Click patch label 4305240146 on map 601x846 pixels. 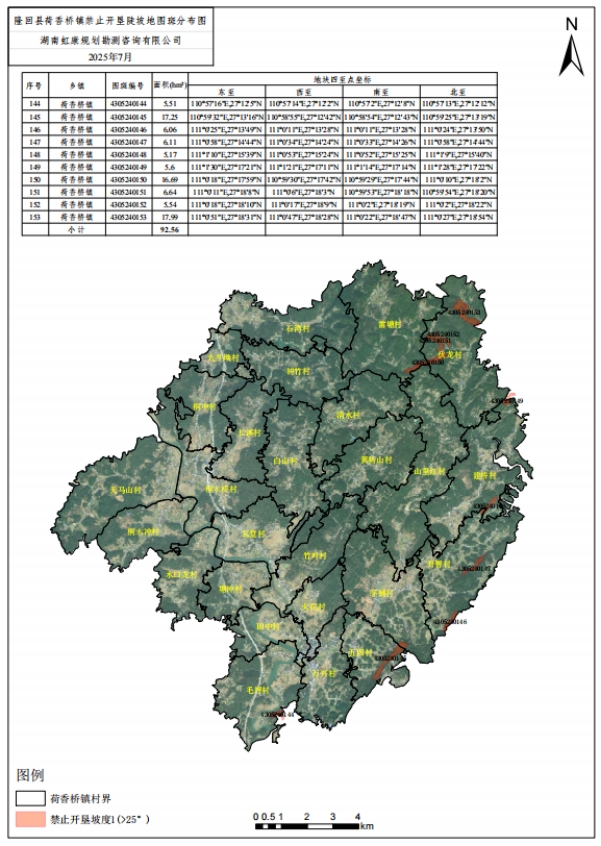[451, 622]
